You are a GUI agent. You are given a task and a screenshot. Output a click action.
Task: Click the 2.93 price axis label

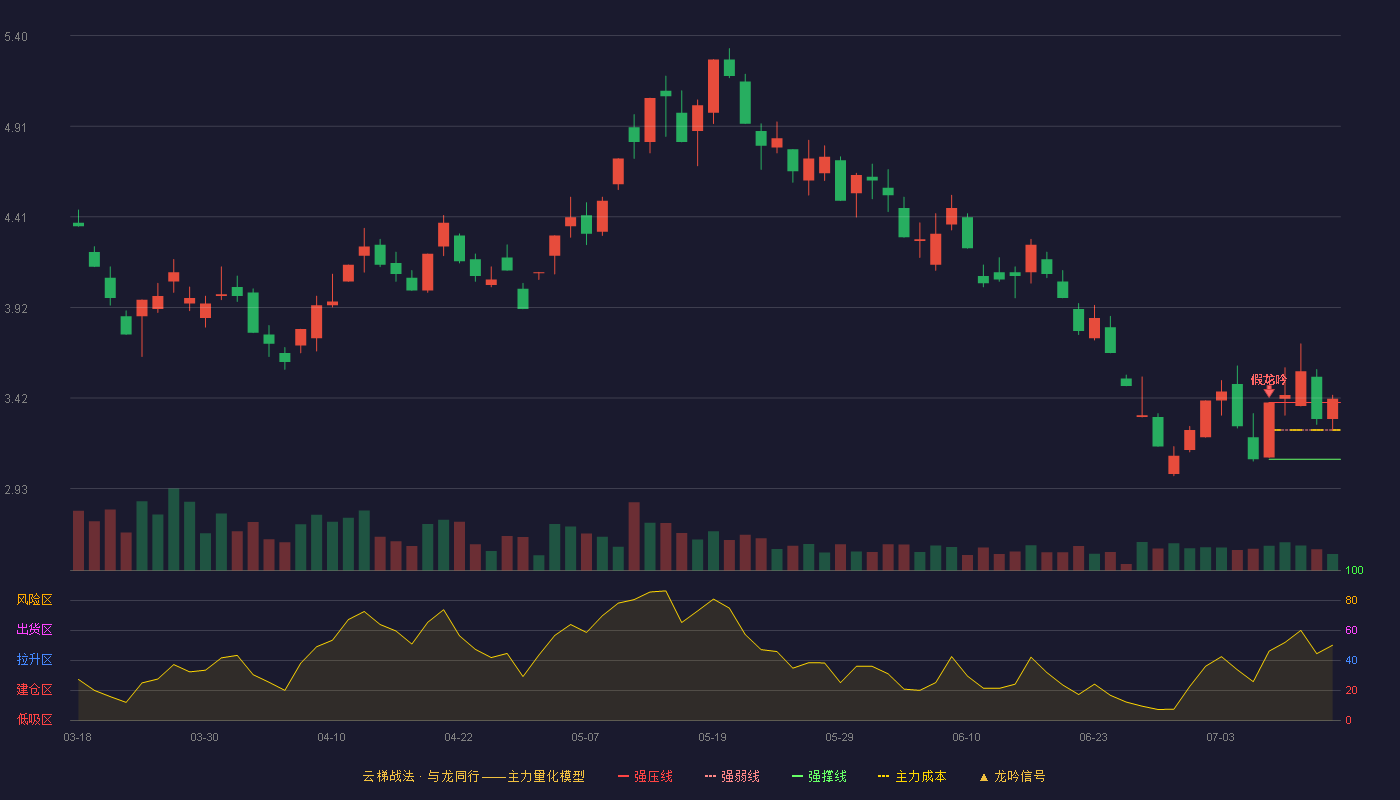coord(16,490)
